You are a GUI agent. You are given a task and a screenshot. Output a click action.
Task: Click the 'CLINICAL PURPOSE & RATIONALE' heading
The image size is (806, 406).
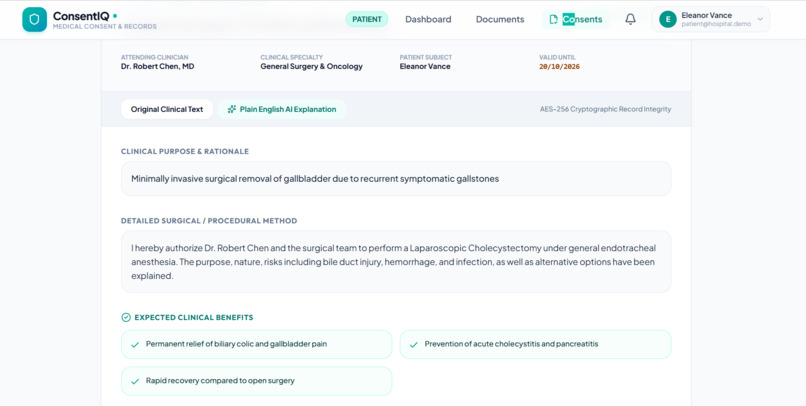(x=185, y=152)
